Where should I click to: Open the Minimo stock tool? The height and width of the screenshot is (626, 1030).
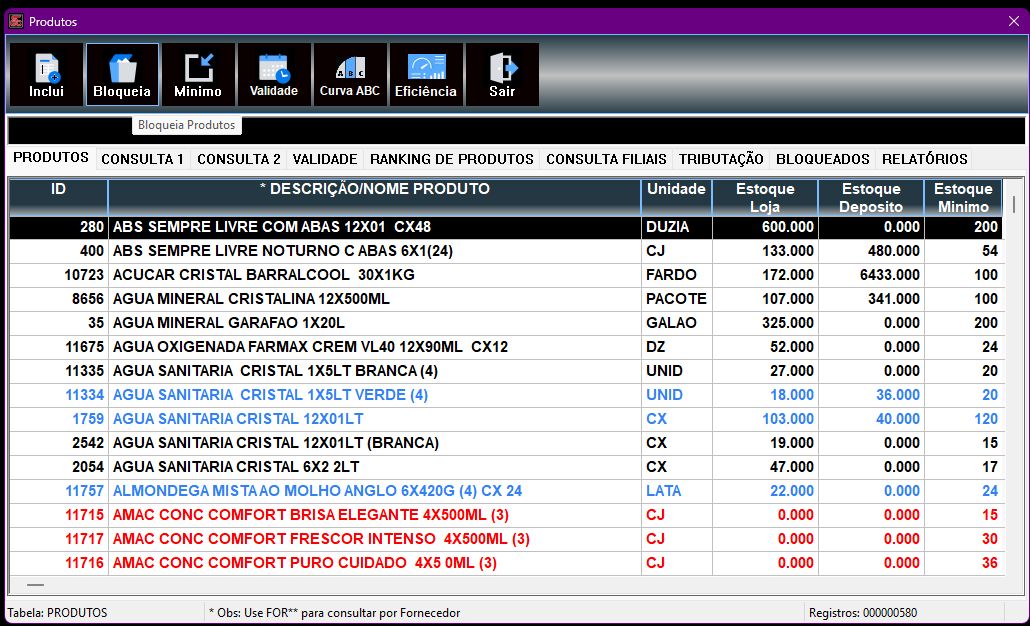[x=198, y=75]
